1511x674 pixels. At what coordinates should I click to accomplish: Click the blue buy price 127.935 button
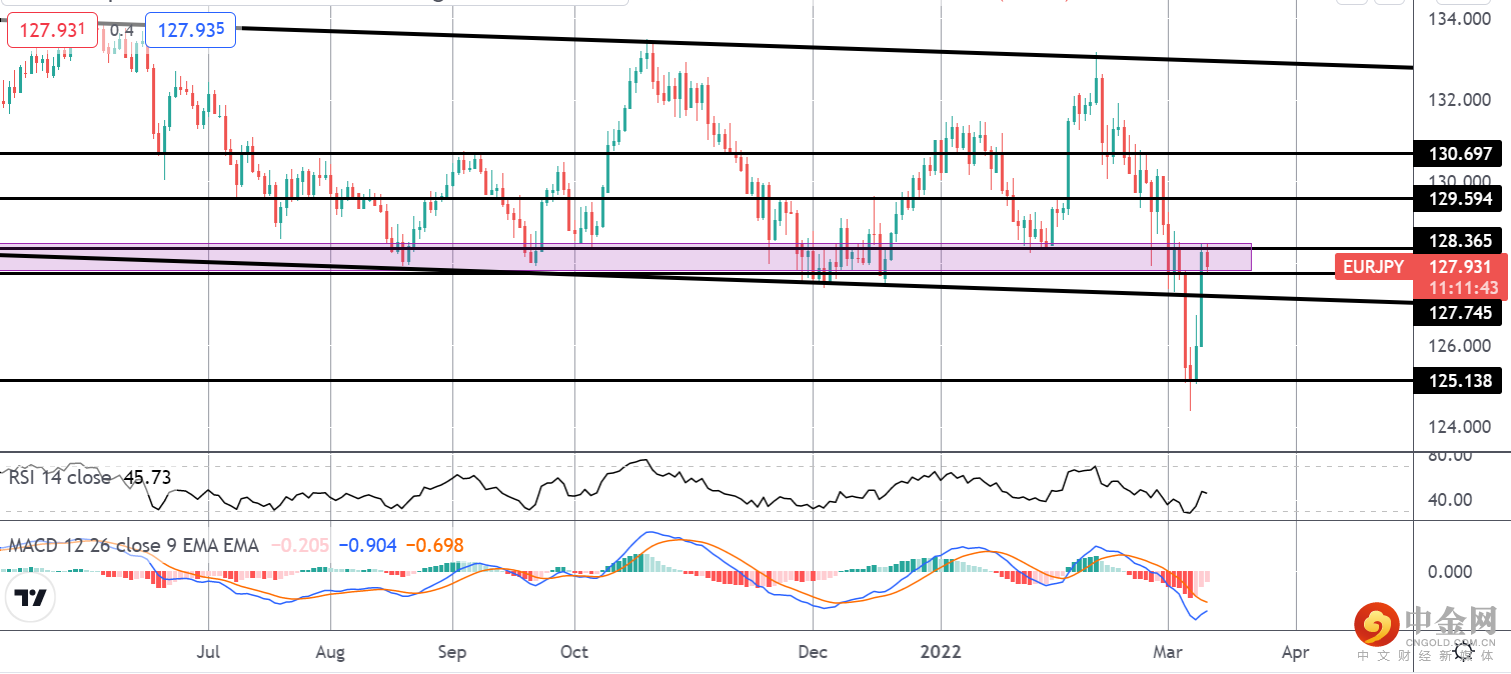click(x=191, y=30)
